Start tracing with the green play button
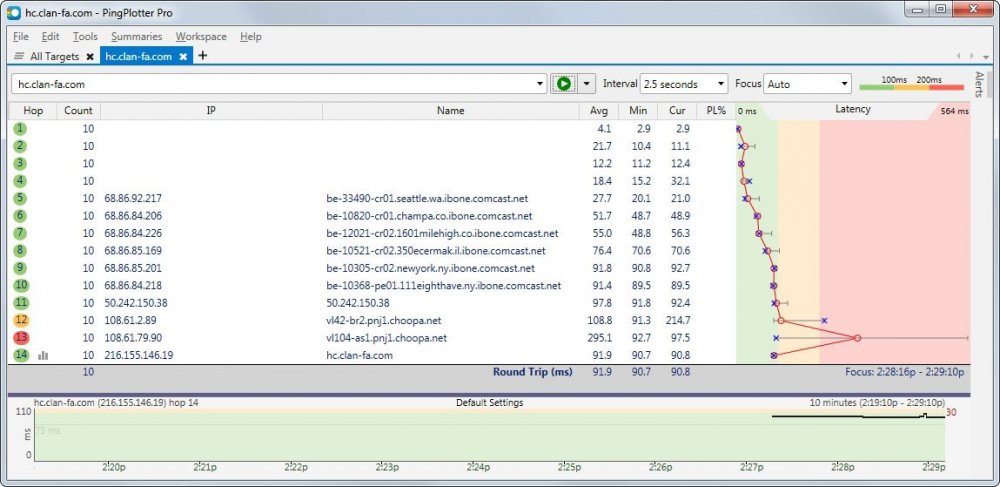This screenshot has width=1000, height=487. pos(564,84)
